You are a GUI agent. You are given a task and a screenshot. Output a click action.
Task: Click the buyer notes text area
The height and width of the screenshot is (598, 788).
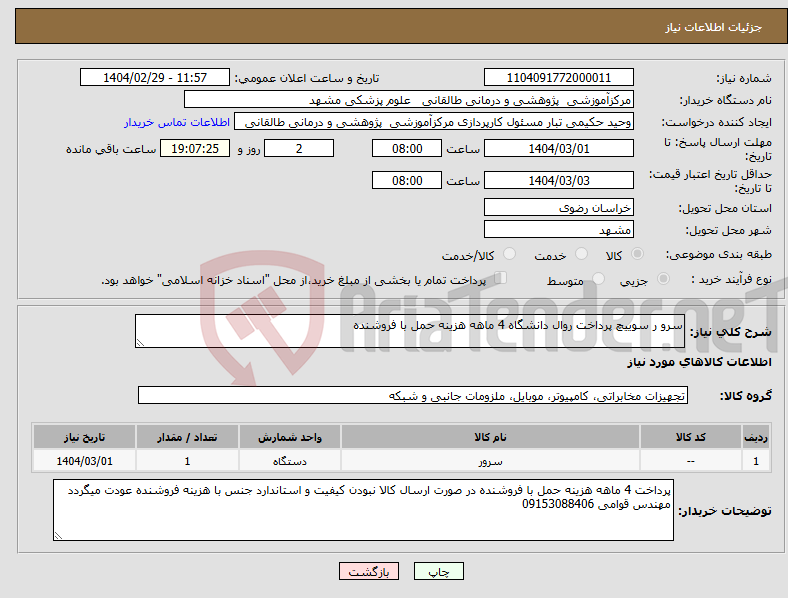[363, 510]
